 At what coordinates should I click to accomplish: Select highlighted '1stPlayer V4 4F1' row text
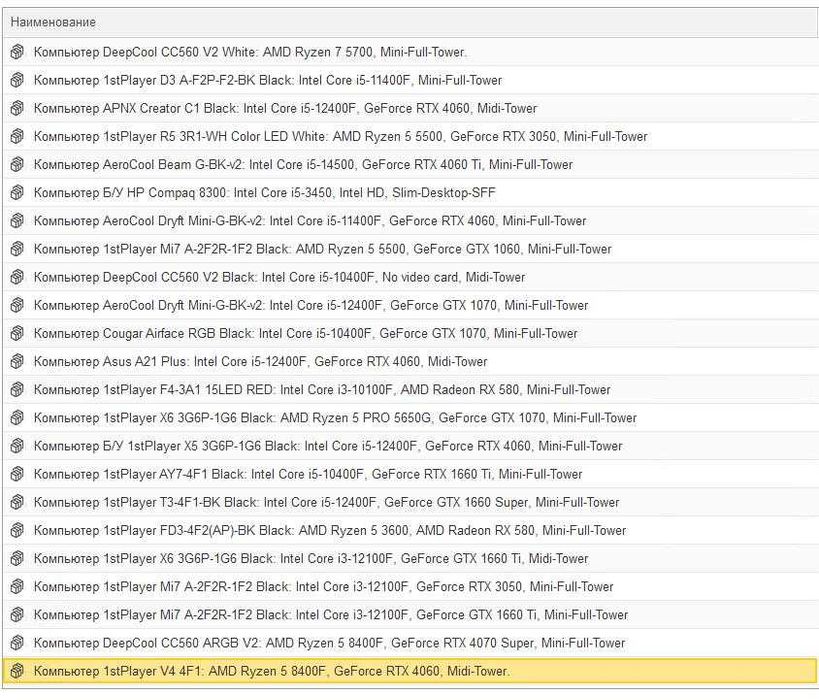[x=272, y=672]
